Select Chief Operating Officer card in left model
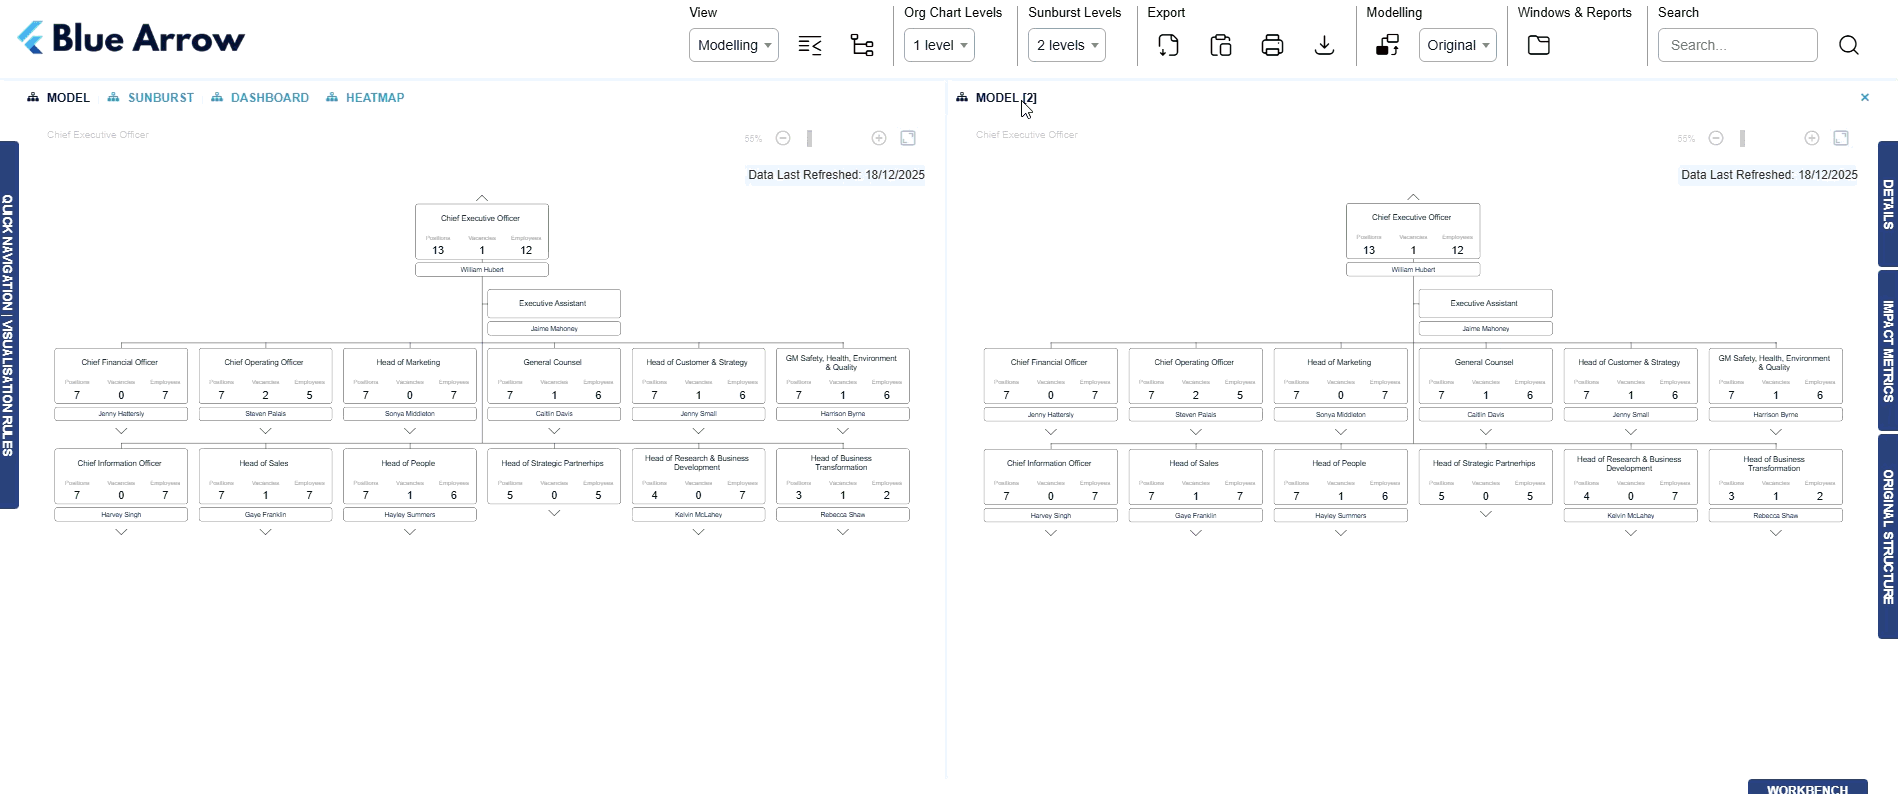 pos(265,376)
